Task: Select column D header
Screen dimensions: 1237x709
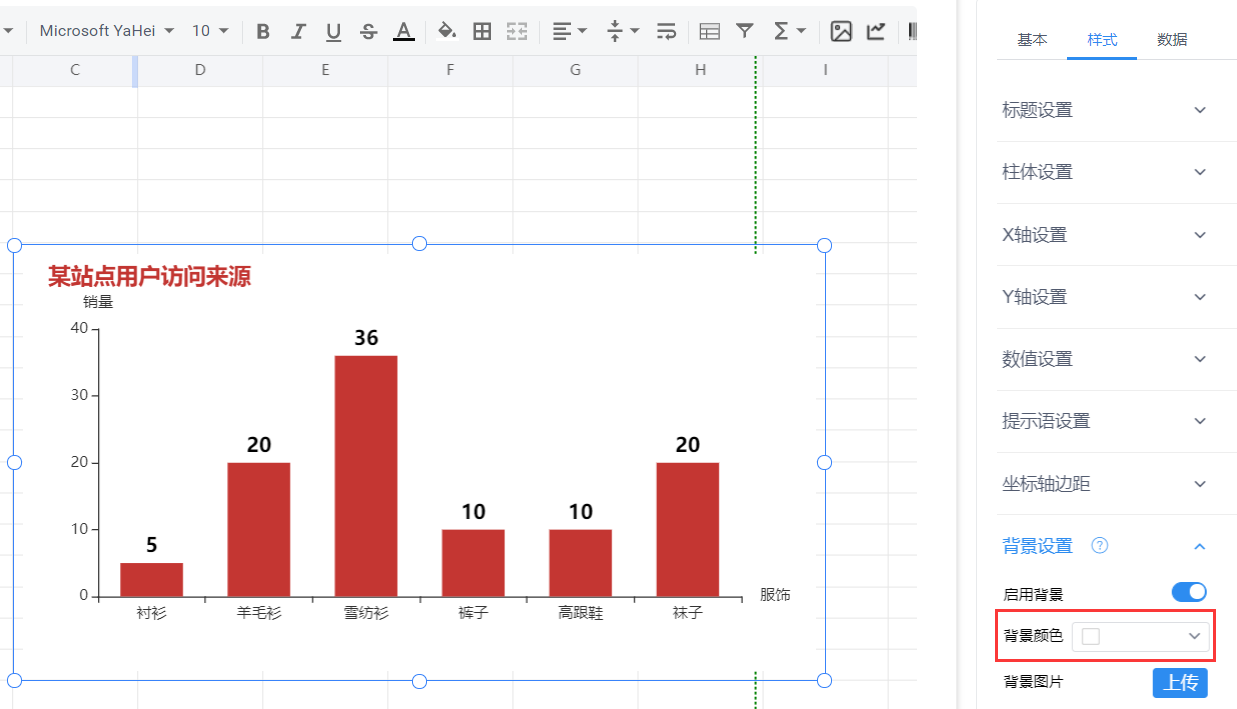Action: [200, 70]
